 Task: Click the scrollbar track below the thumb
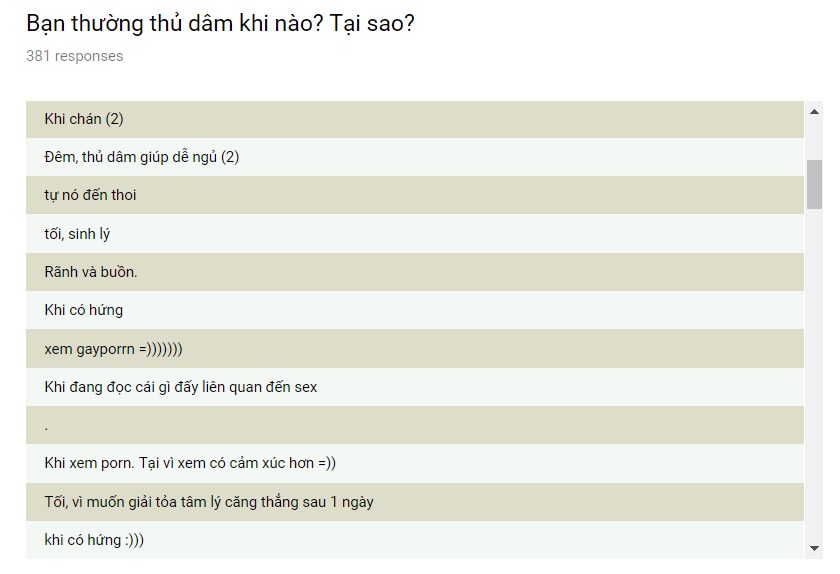point(814,373)
